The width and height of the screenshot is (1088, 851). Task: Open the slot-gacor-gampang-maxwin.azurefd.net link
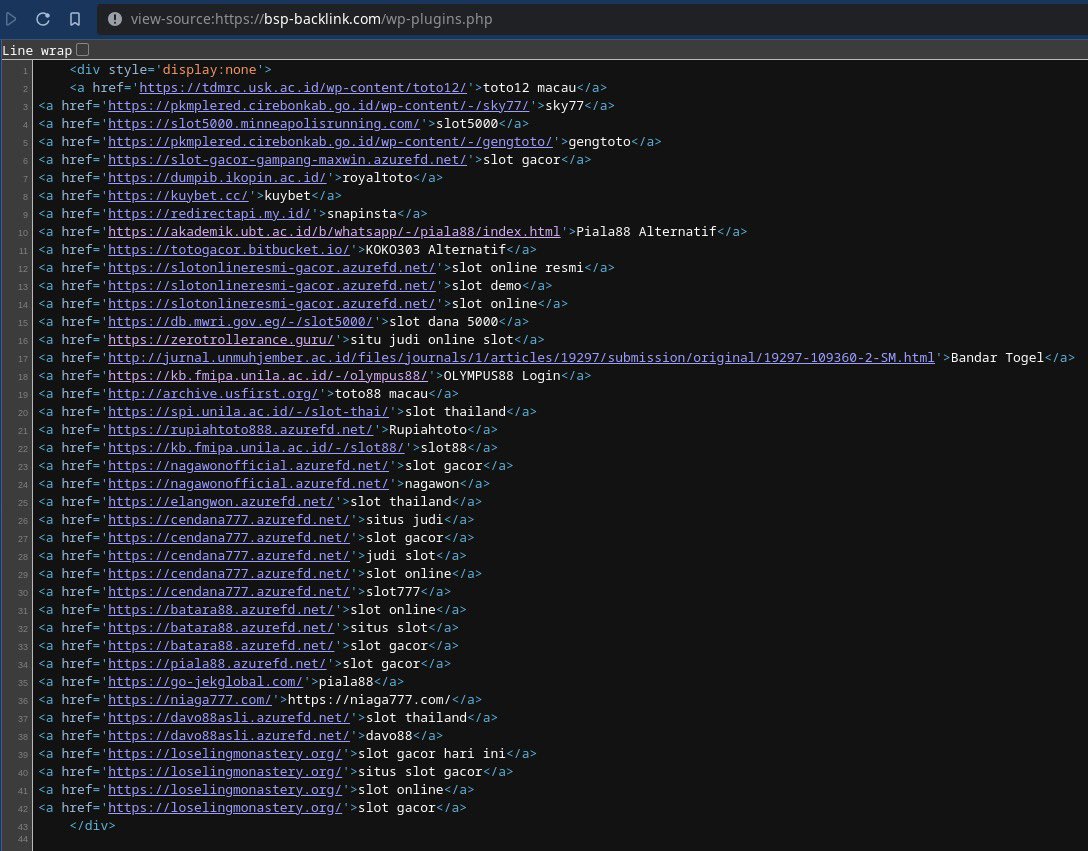pyautogui.click(x=287, y=160)
